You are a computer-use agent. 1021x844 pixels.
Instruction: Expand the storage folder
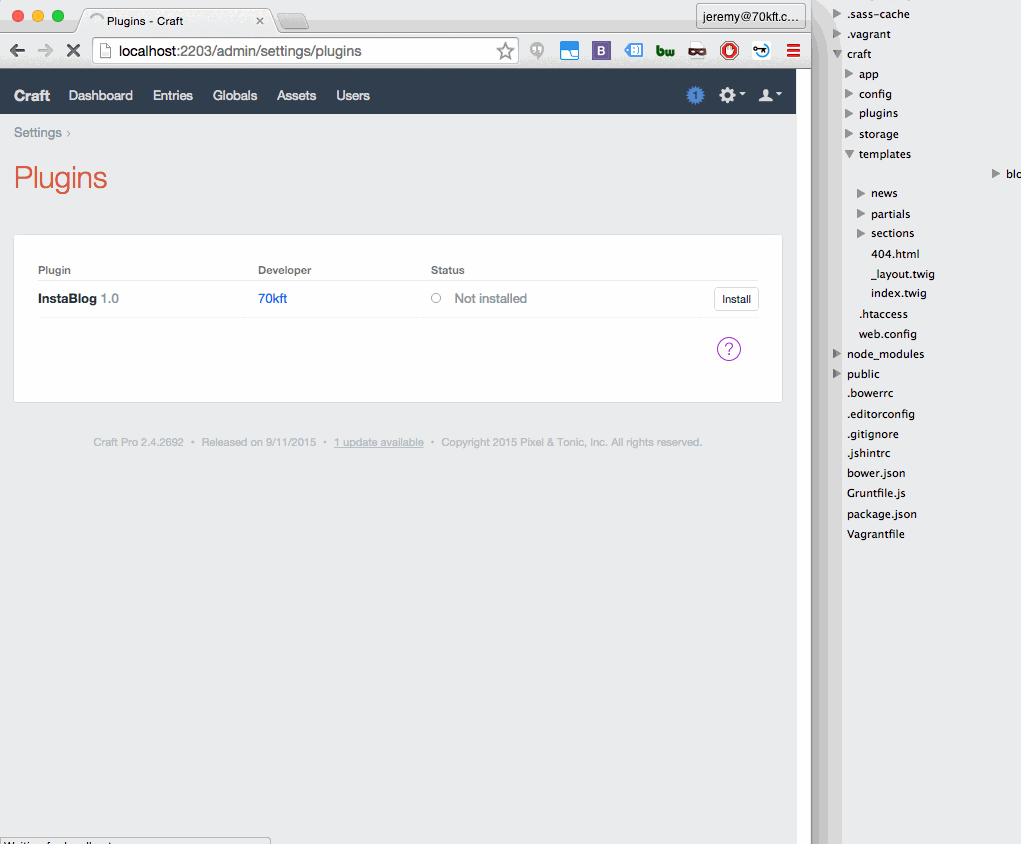(849, 134)
